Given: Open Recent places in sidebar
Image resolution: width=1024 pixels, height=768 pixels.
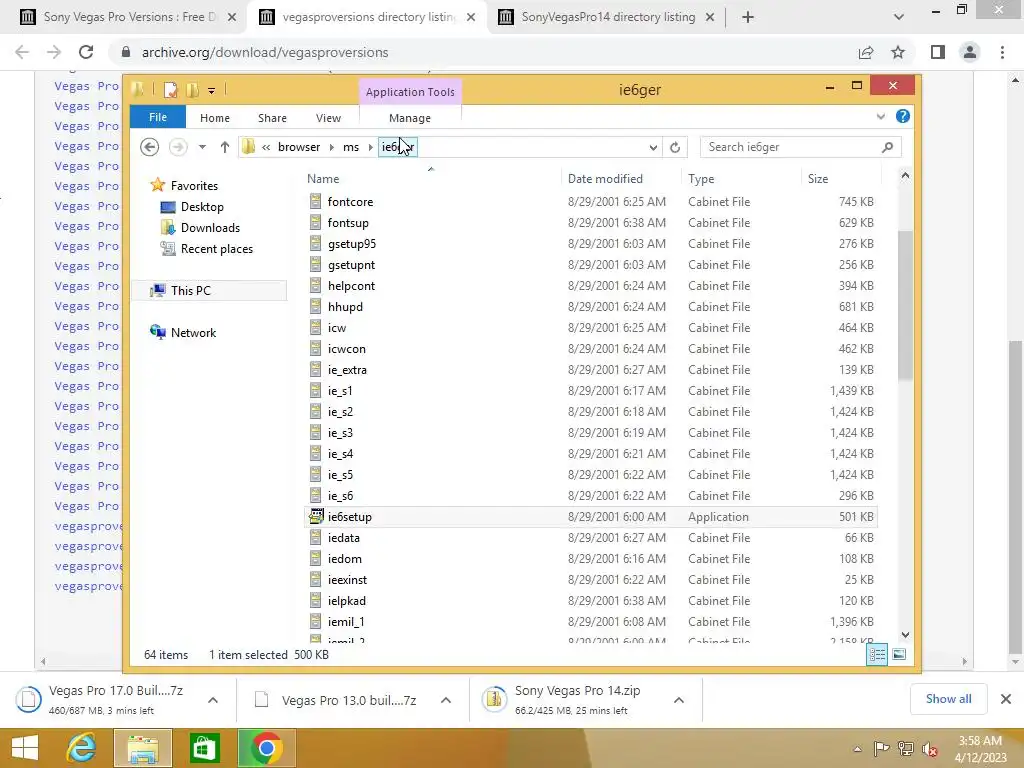Looking at the screenshot, I should [x=216, y=249].
